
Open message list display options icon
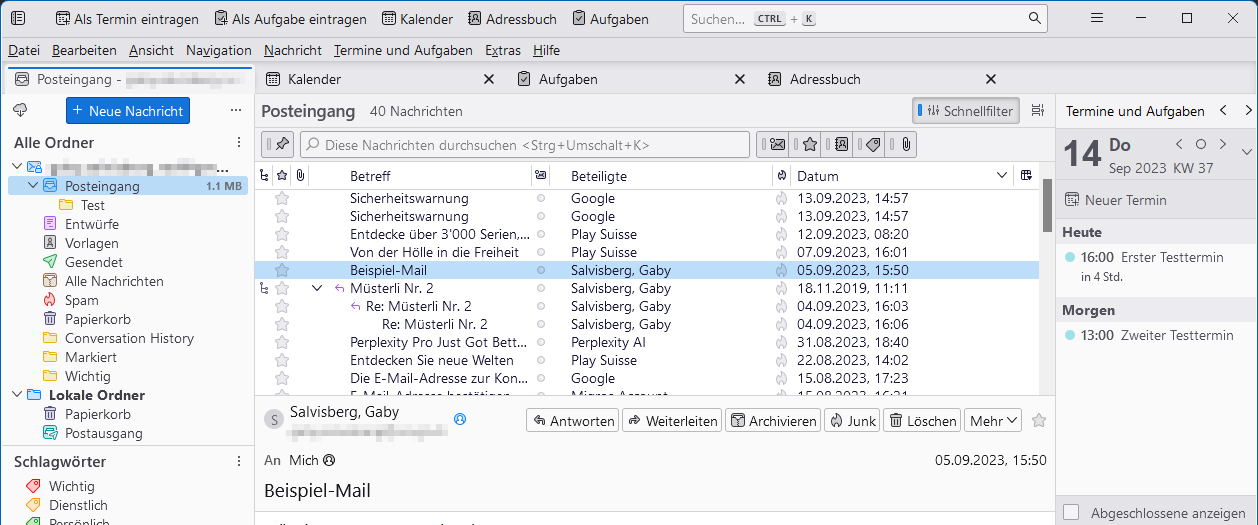(x=1038, y=111)
